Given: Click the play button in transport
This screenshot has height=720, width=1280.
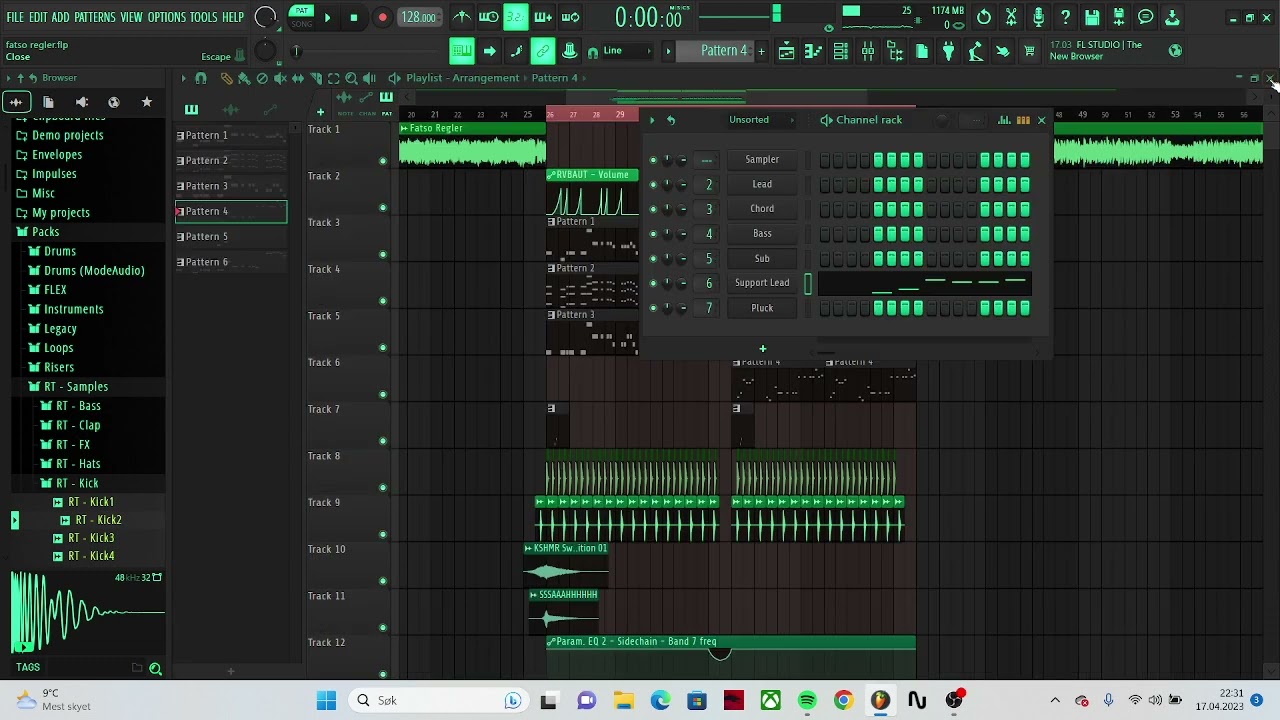Looking at the screenshot, I should pyautogui.click(x=327, y=17).
